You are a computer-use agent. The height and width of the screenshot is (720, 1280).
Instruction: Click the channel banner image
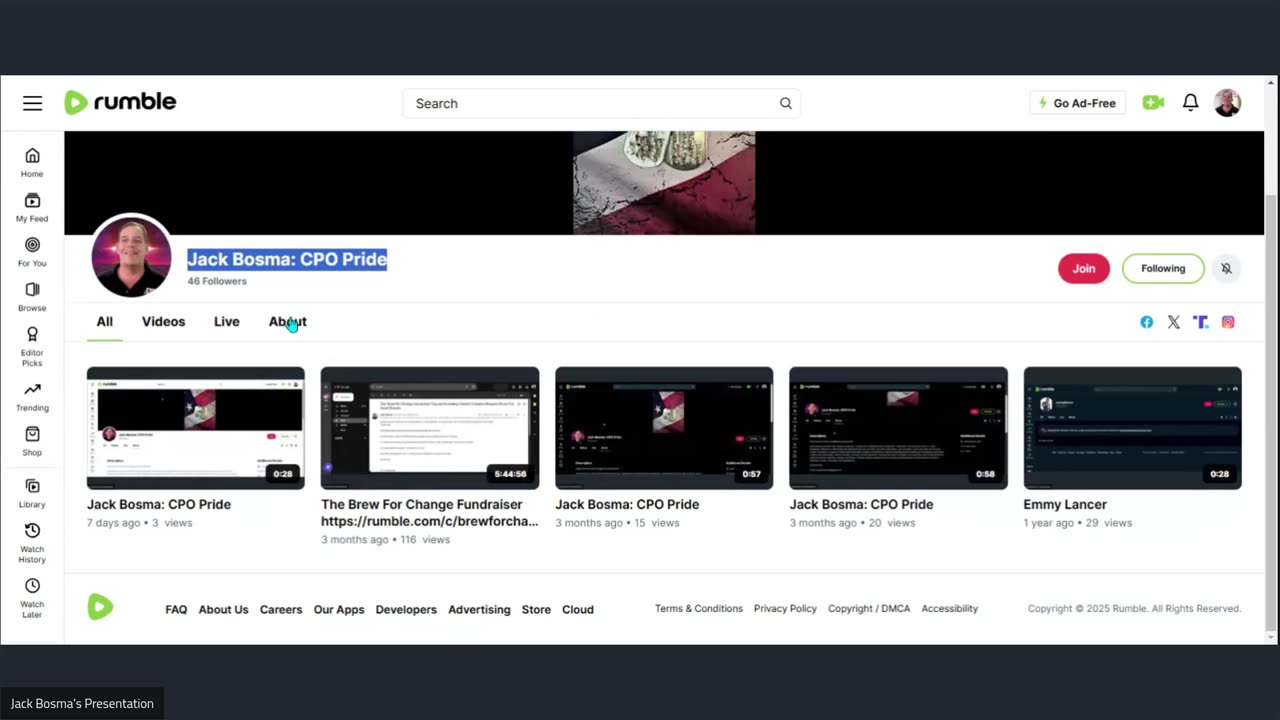click(x=664, y=183)
